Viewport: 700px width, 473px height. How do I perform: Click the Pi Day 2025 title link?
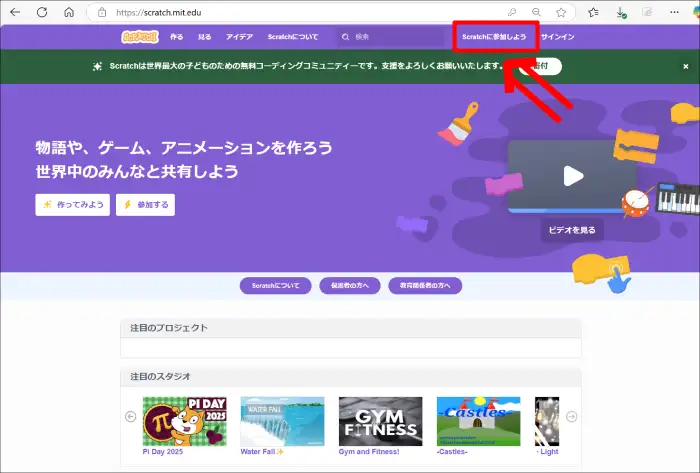[163, 452]
